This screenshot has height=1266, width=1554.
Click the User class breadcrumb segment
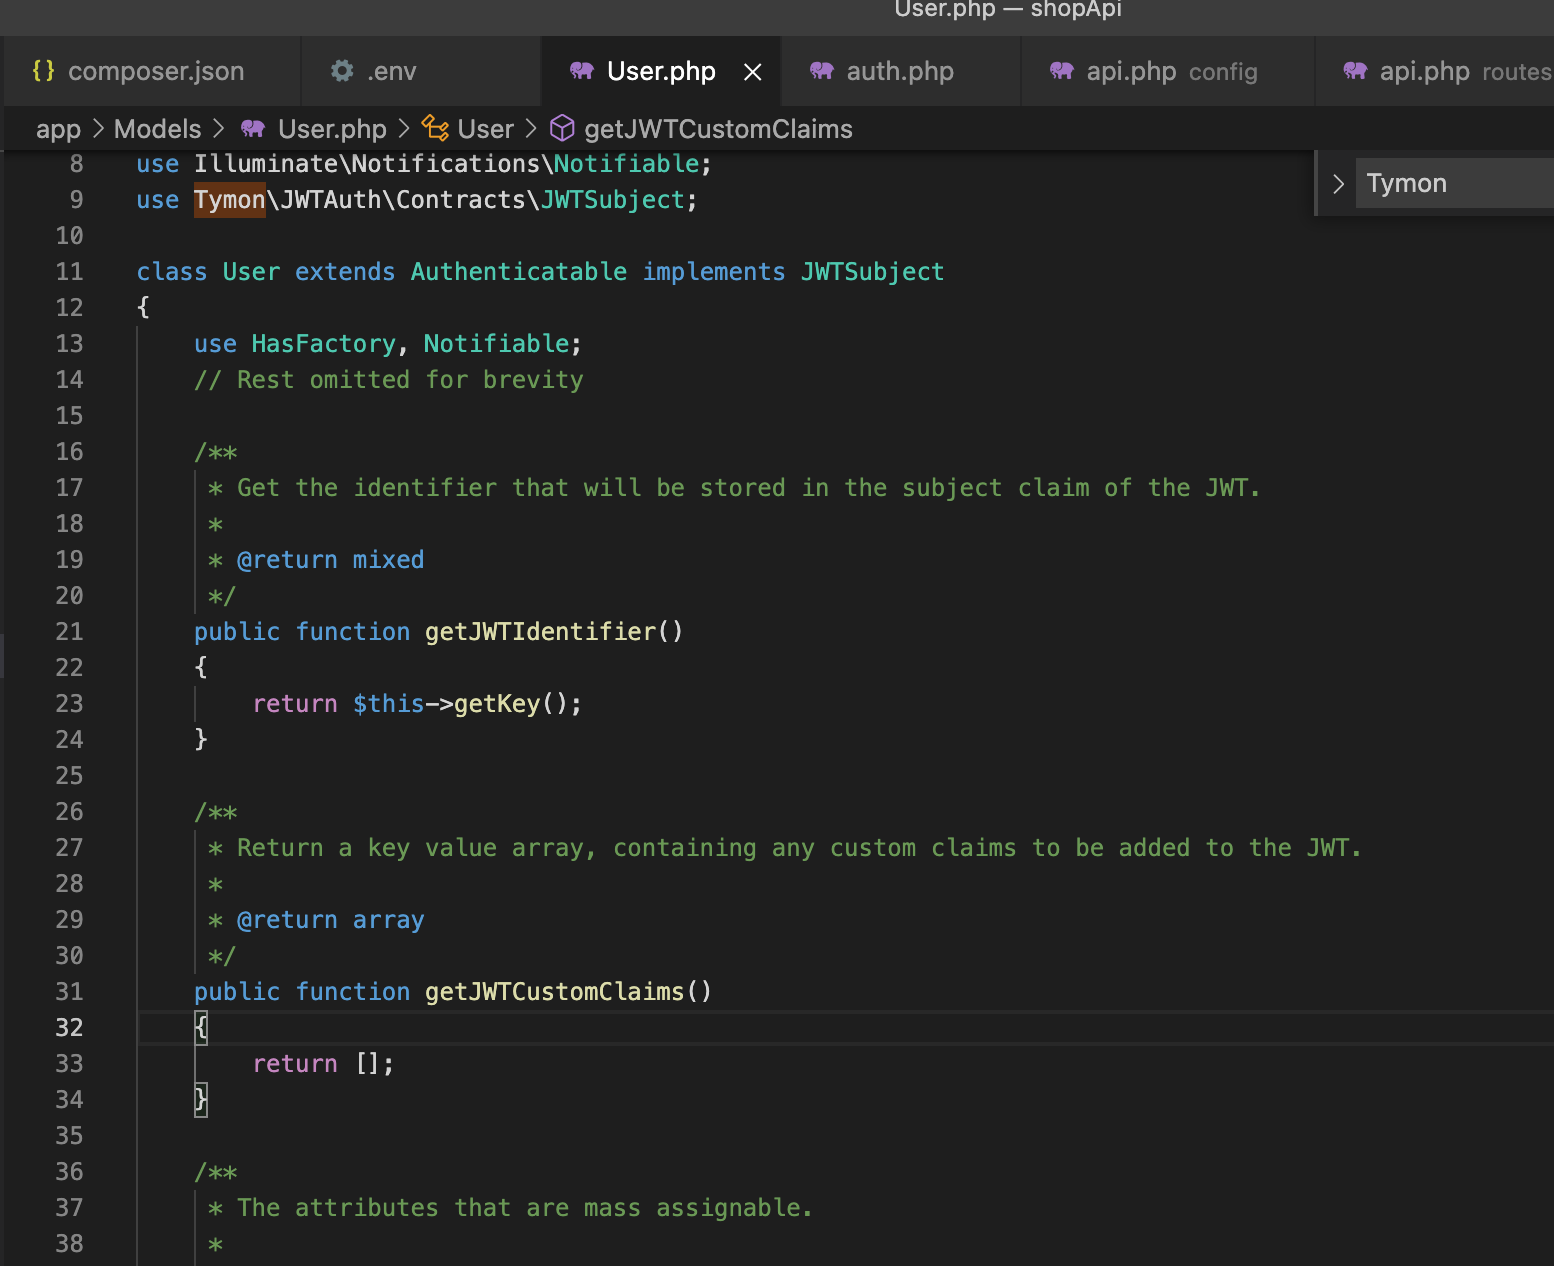pyautogui.click(x=485, y=129)
